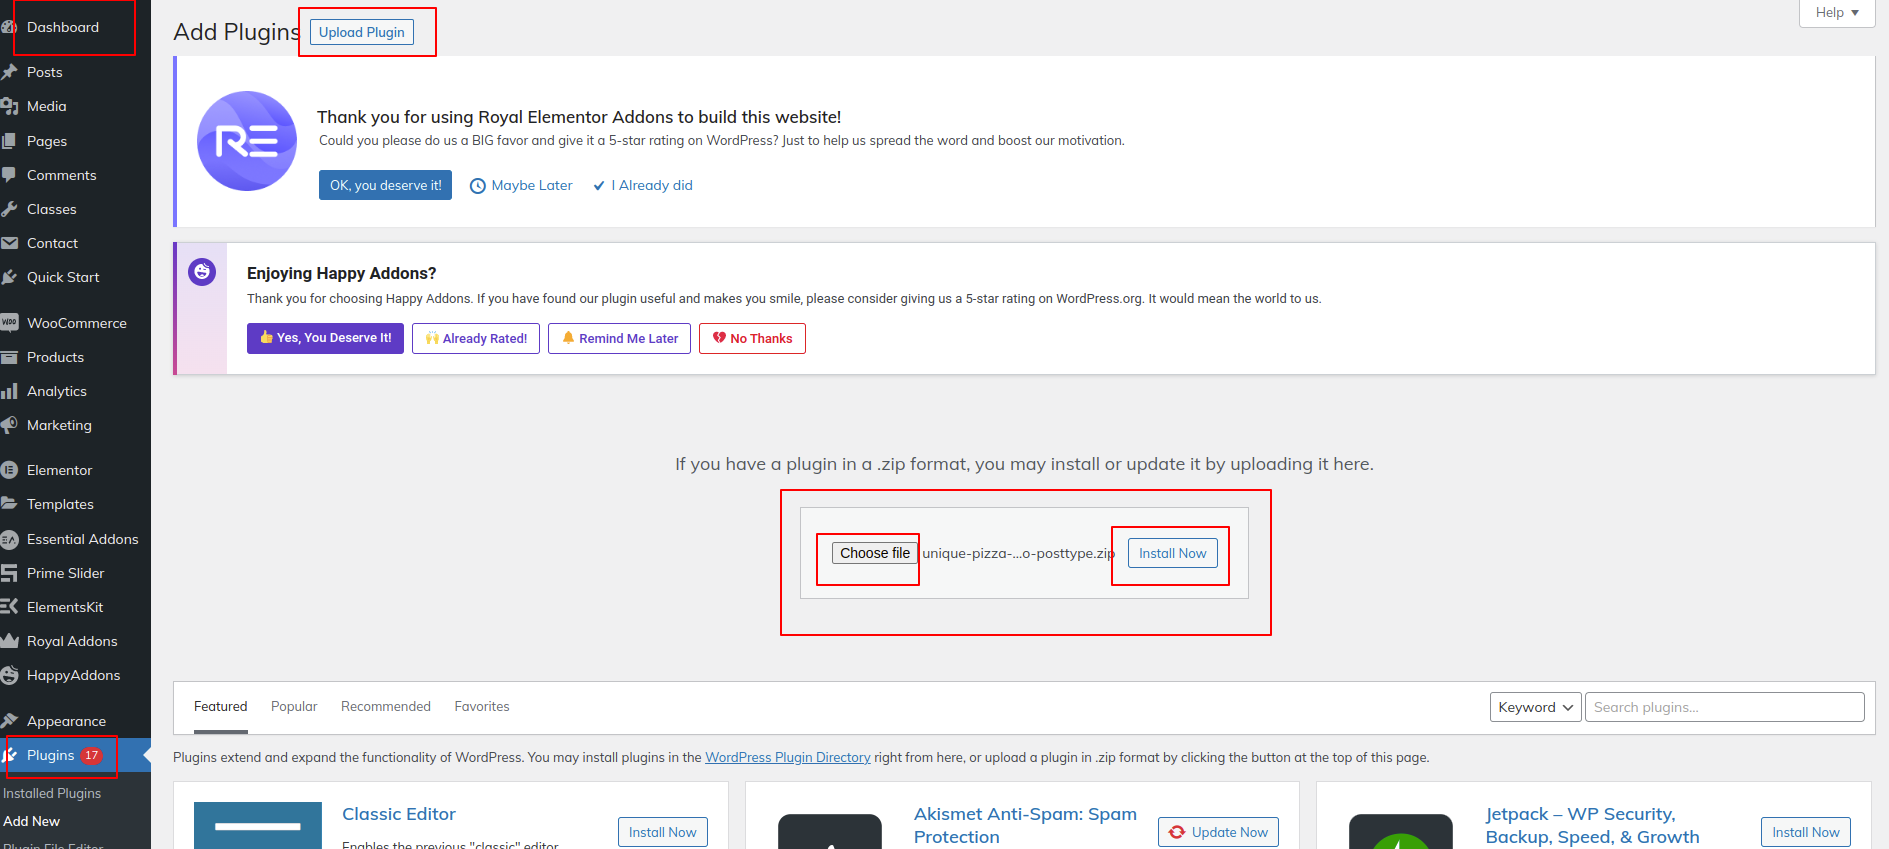Select the Favorites tab
Image resolution: width=1889 pixels, height=849 pixels.
tap(482, 706)
